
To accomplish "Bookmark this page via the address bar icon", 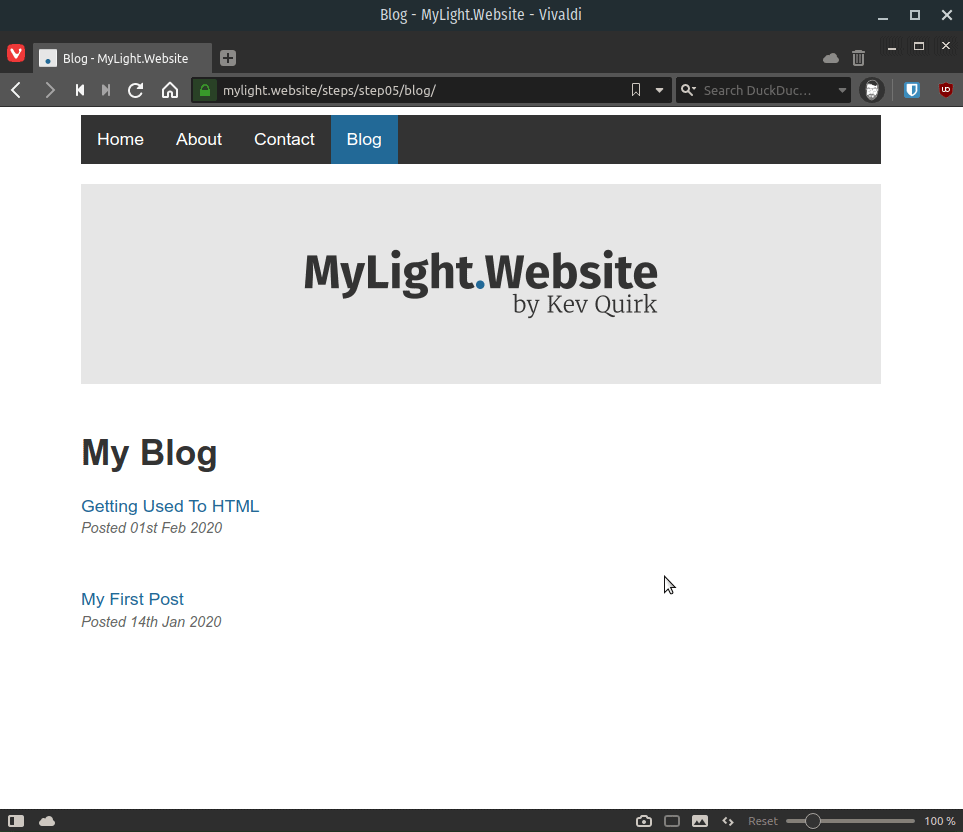I will tap(635, 90).
